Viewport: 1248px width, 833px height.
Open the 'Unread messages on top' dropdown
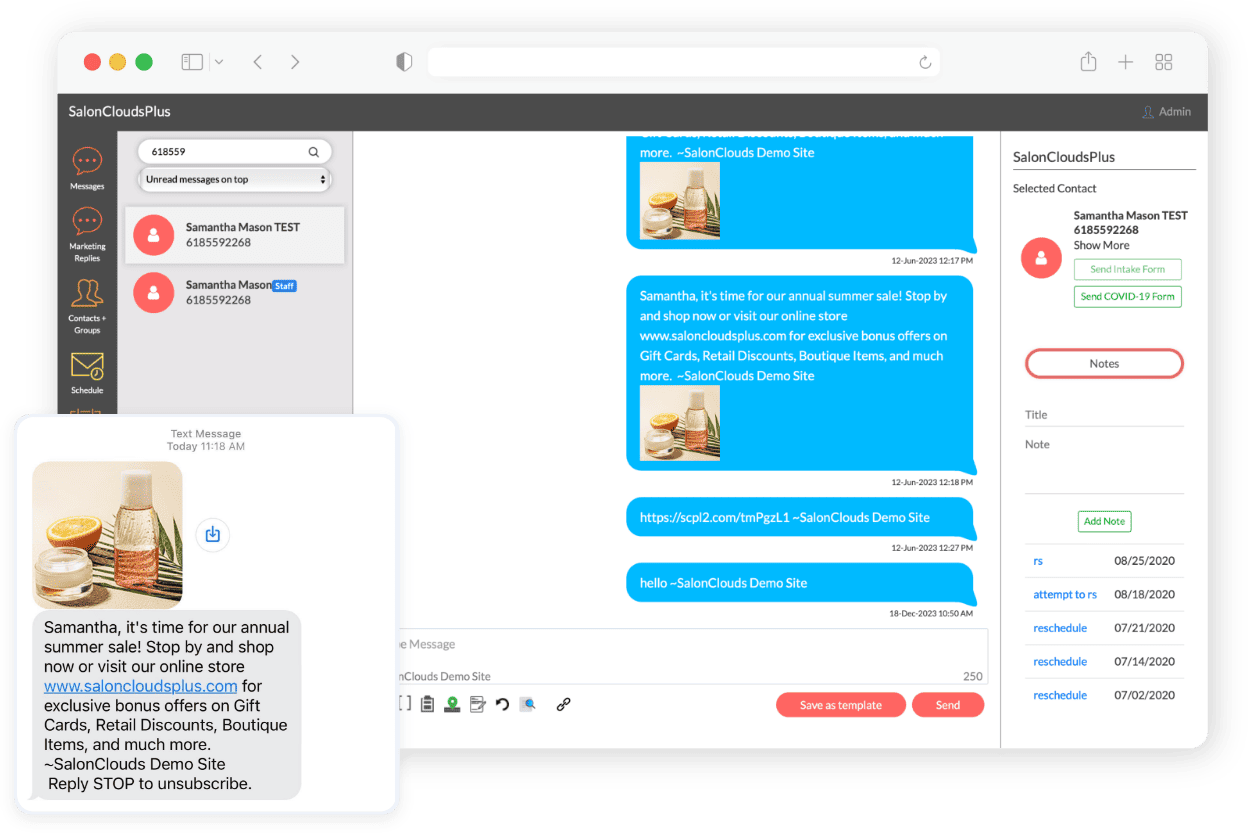235,180
